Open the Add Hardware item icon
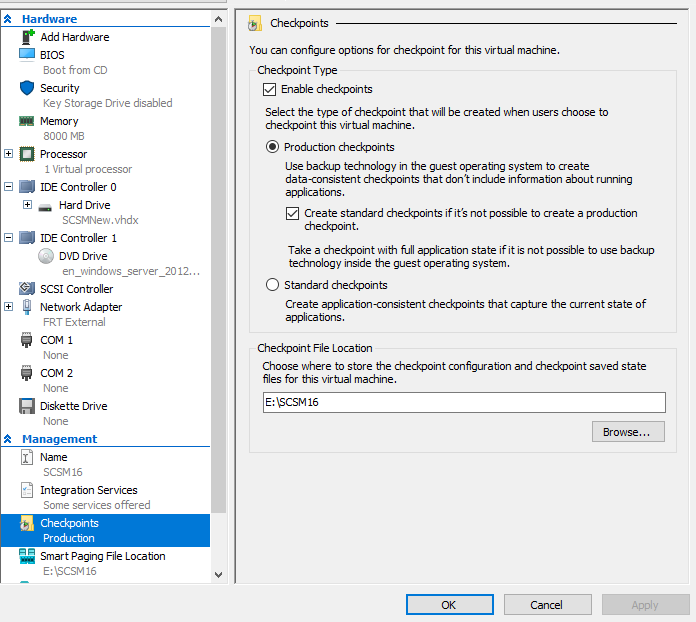696x622 pixels. click(x=28, y=37)
